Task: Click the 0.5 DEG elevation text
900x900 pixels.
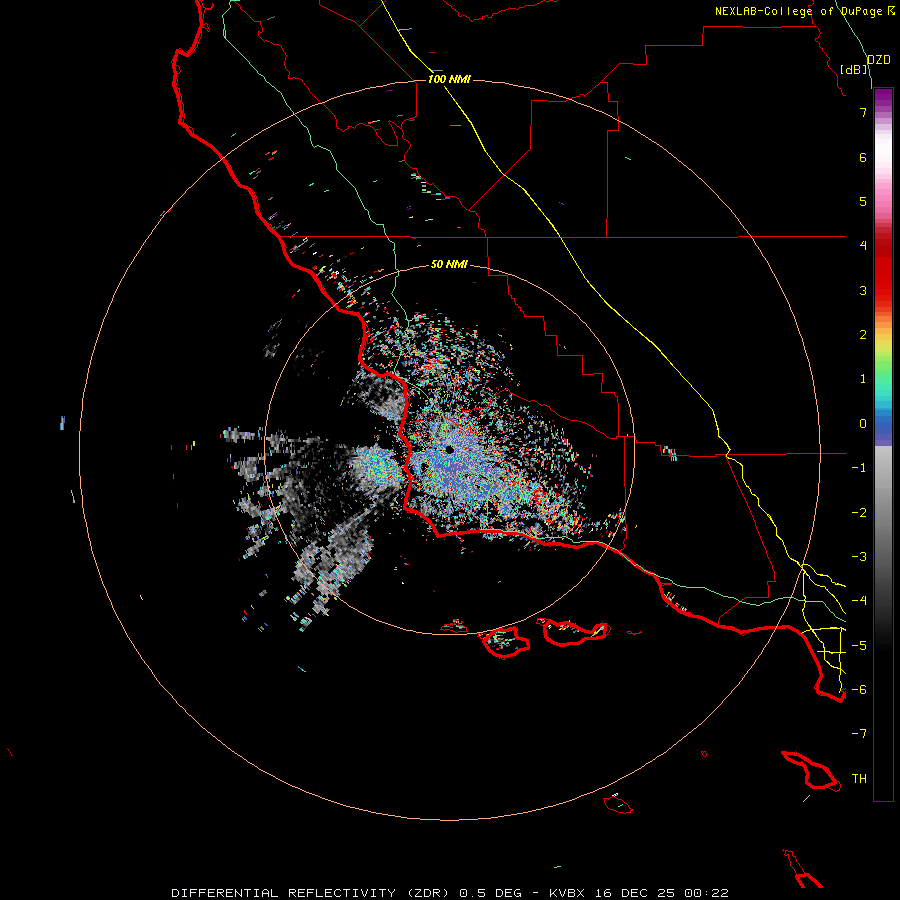Action: (490, 893)
